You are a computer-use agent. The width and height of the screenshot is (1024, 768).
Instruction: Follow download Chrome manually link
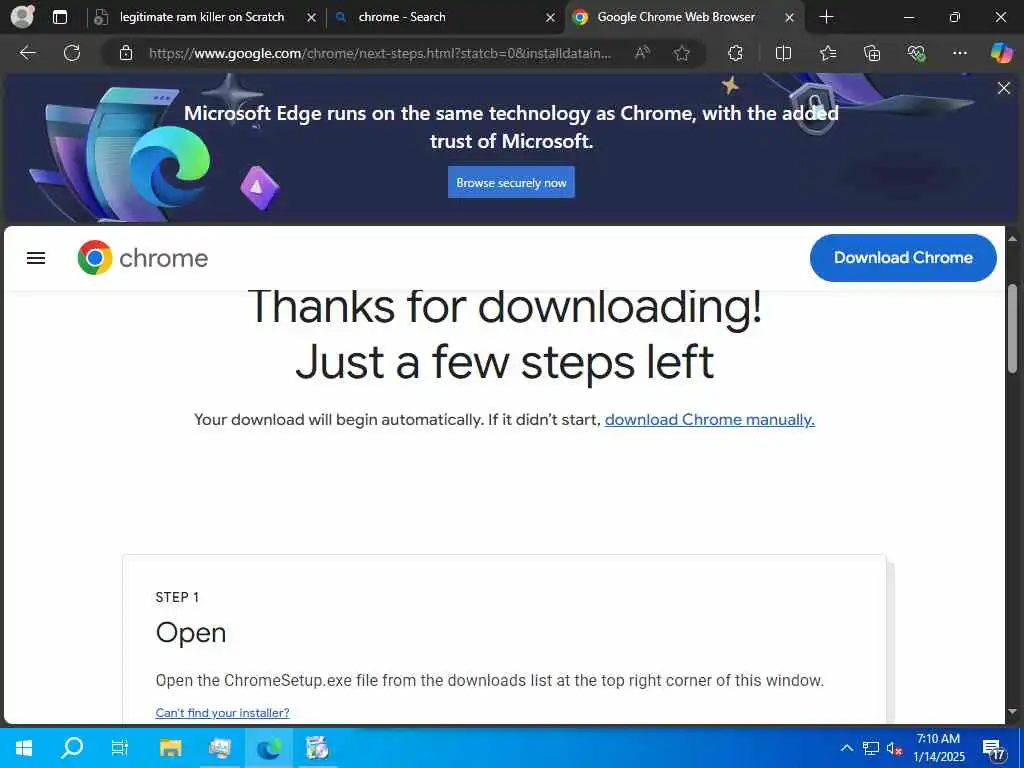(x=710, y=420)
